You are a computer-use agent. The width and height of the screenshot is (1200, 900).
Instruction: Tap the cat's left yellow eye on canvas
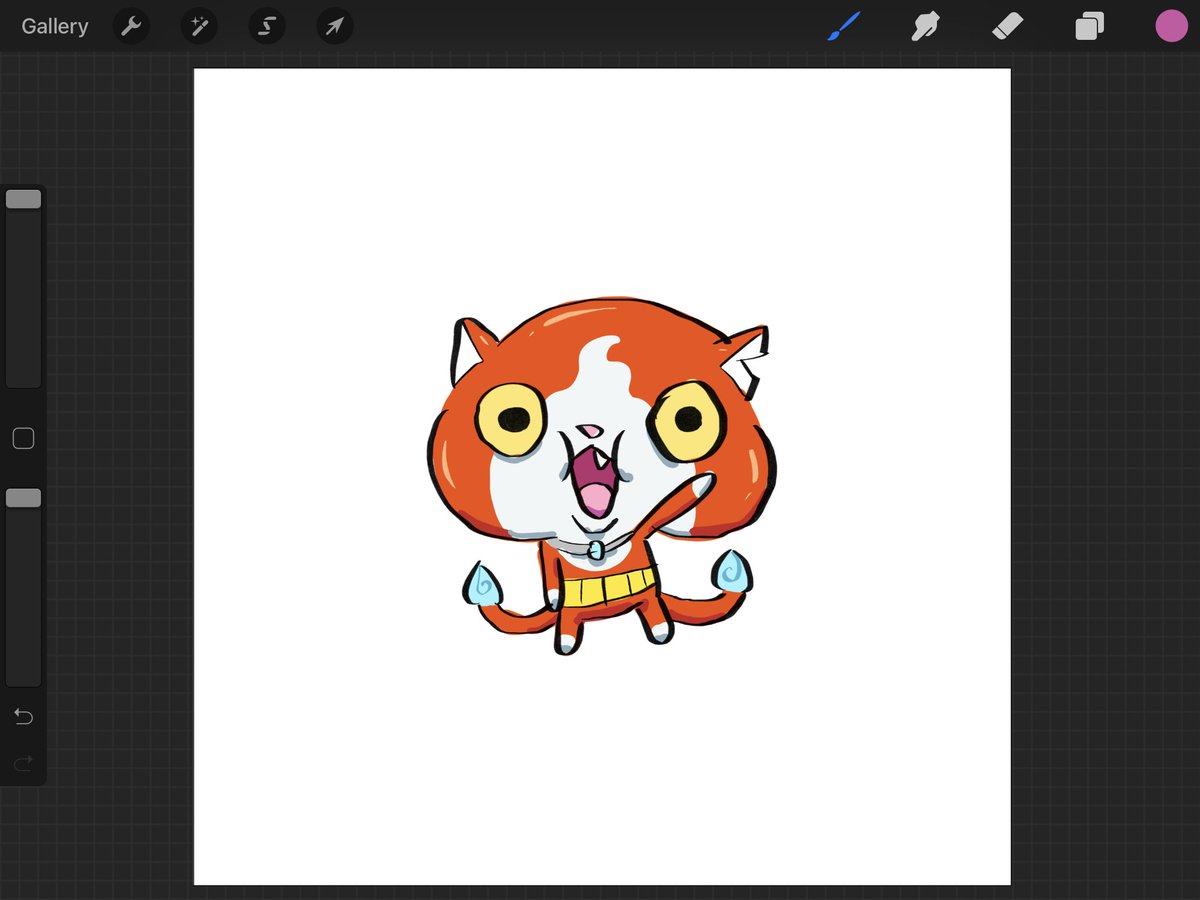click(x=511, y=418)
